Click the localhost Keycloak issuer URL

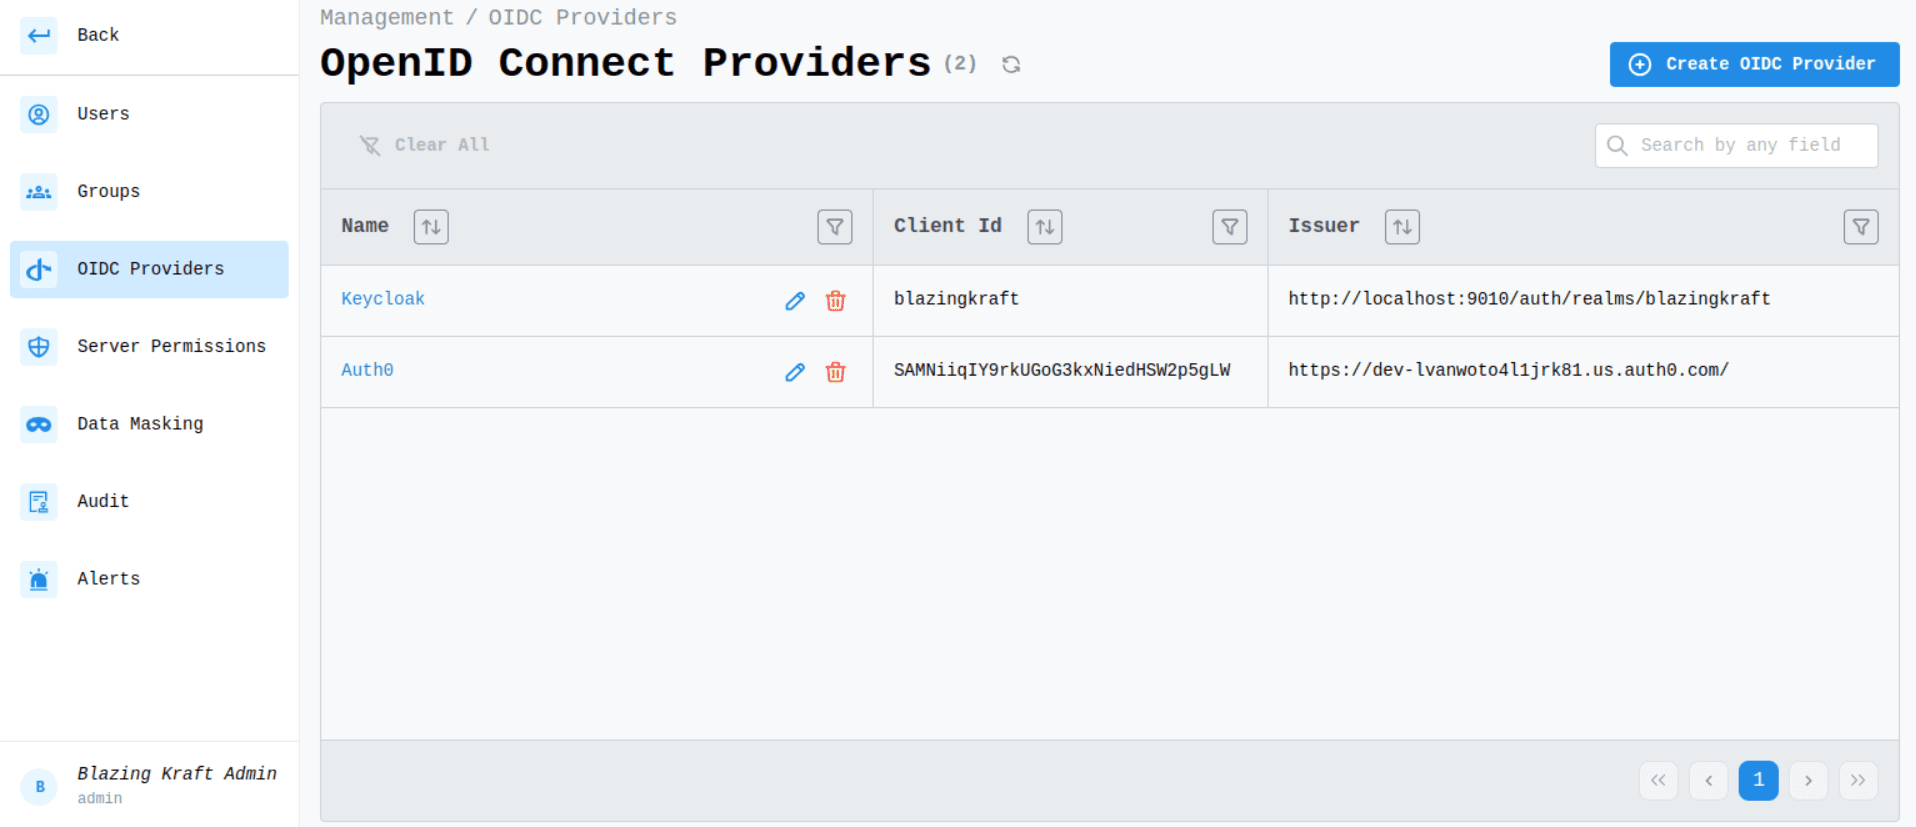[x=1529, y=299]
